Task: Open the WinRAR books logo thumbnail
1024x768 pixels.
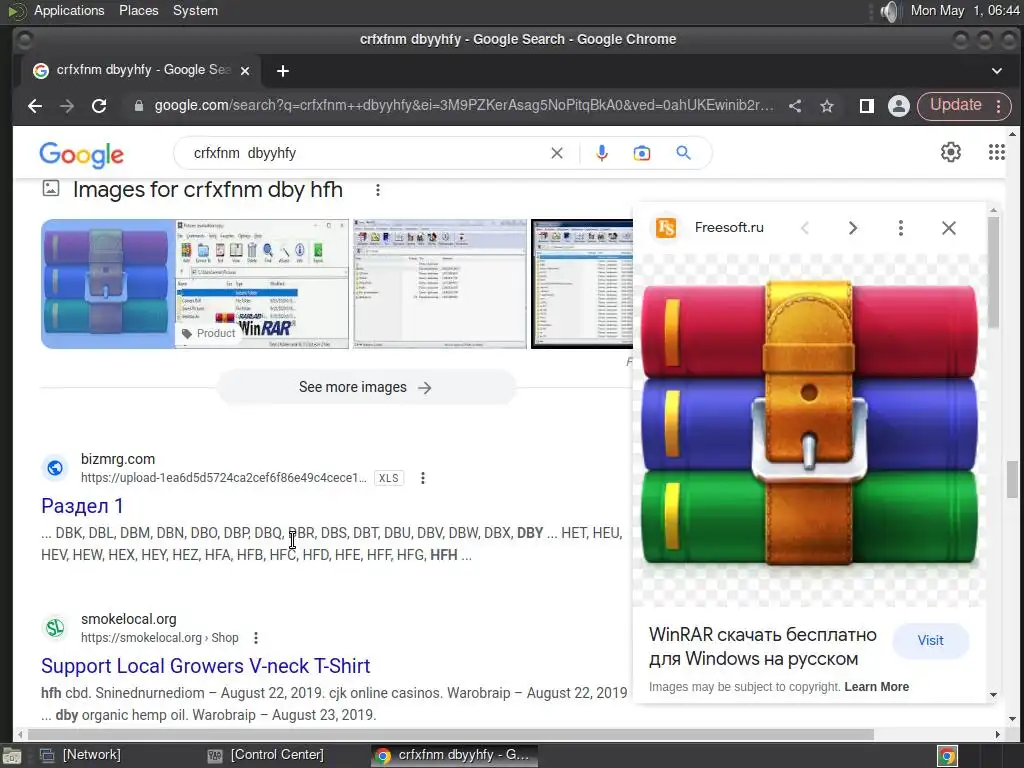Action: click(x=108, y=283)
